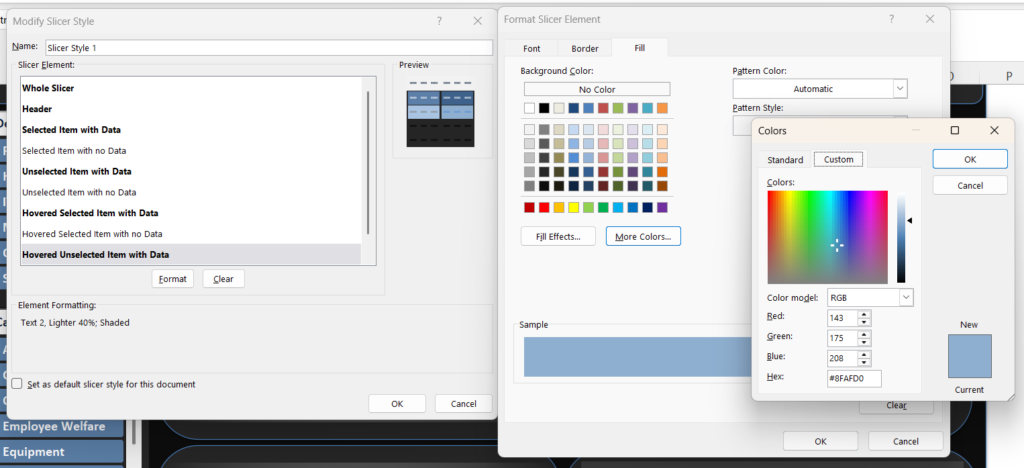Switch to the Standard colors tab

(x=785, y=160)
